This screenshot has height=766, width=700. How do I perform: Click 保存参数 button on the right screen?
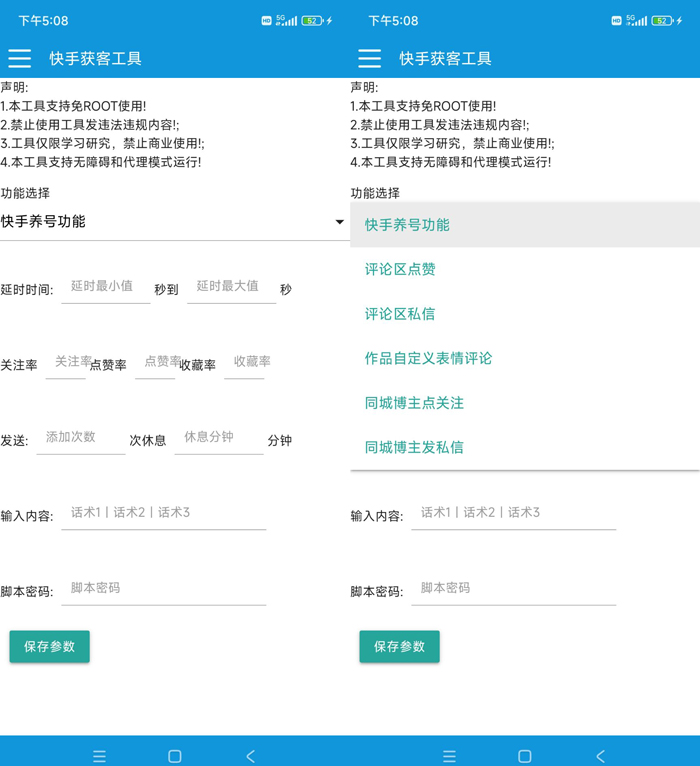click(x=400, y=647)
